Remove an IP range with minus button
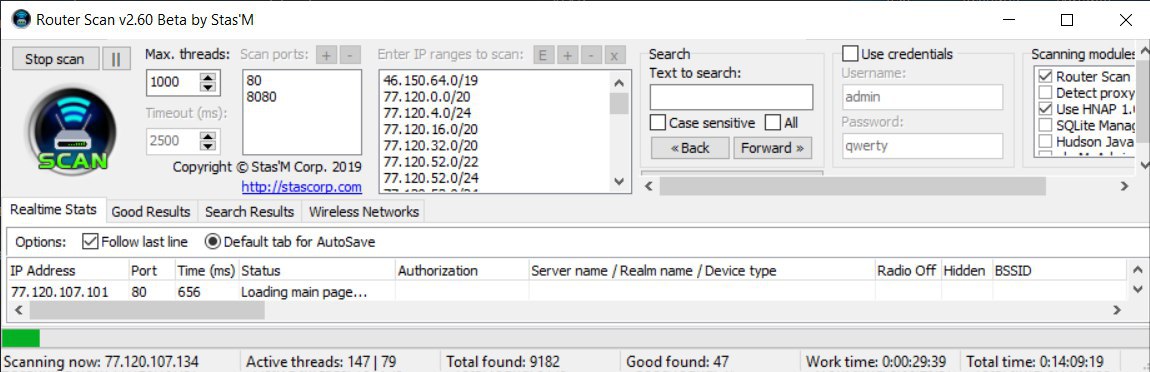 (x=590, y=55)
